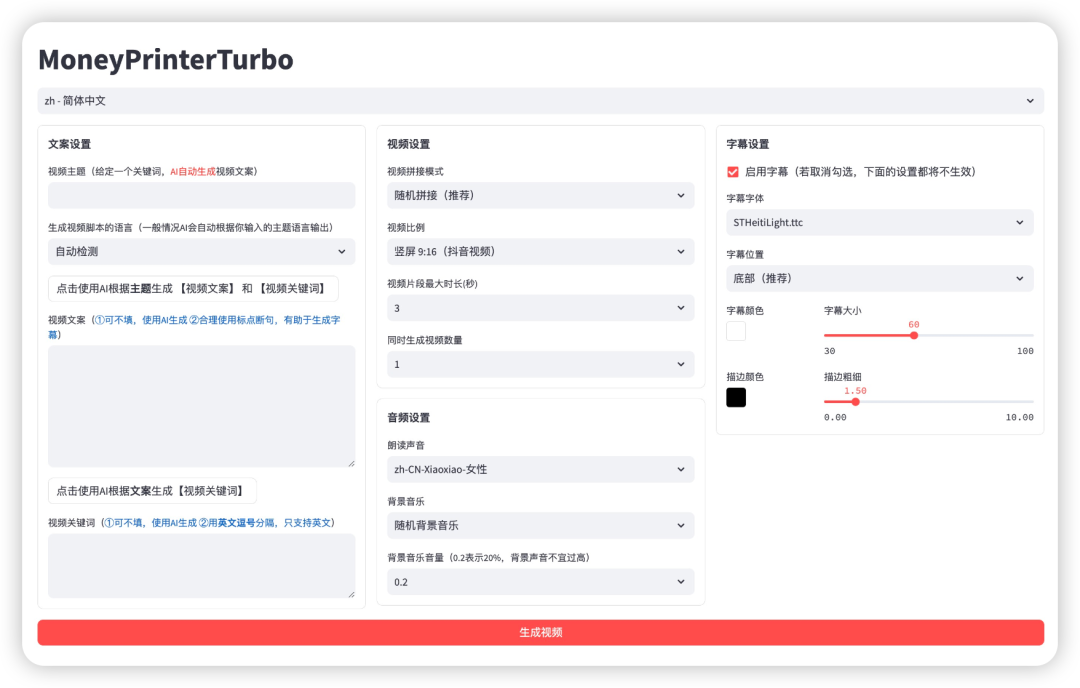Open the 竖屏 9:16 video ratio dropdown
This screenshot has height=688, width=1080.
(540, 251)
